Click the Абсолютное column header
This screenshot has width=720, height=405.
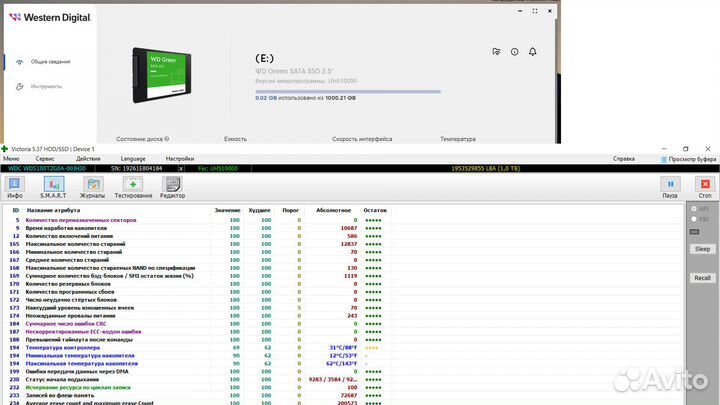[333, 210]
